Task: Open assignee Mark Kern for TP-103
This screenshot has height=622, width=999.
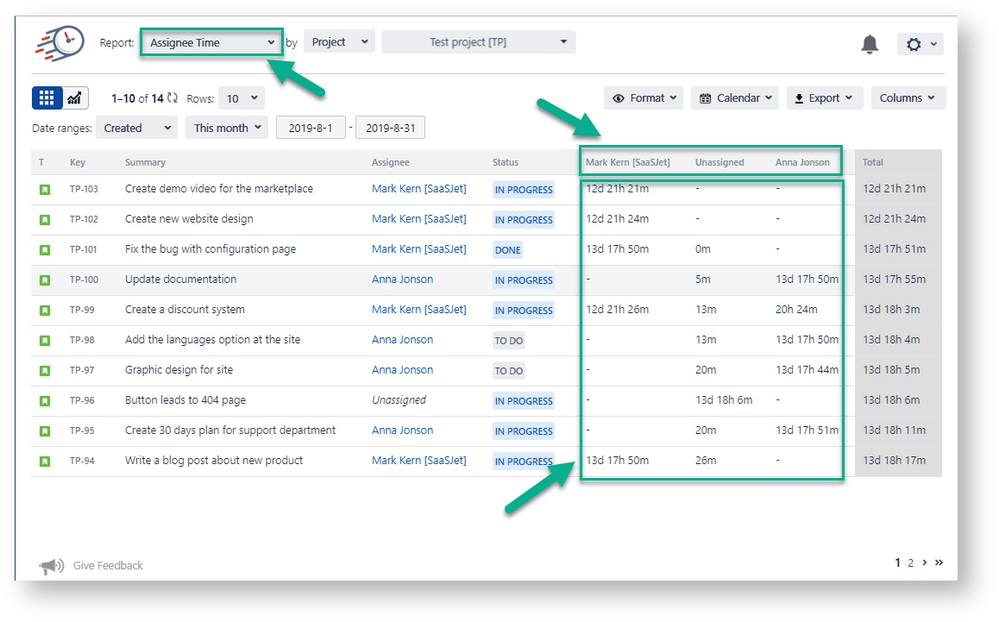Action: click(x=419, y=189)
